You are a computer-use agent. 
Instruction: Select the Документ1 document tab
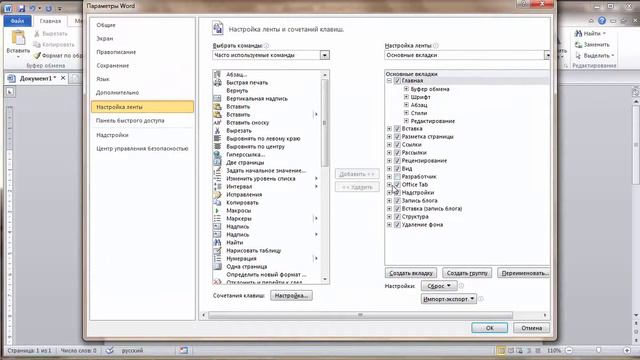36,78
